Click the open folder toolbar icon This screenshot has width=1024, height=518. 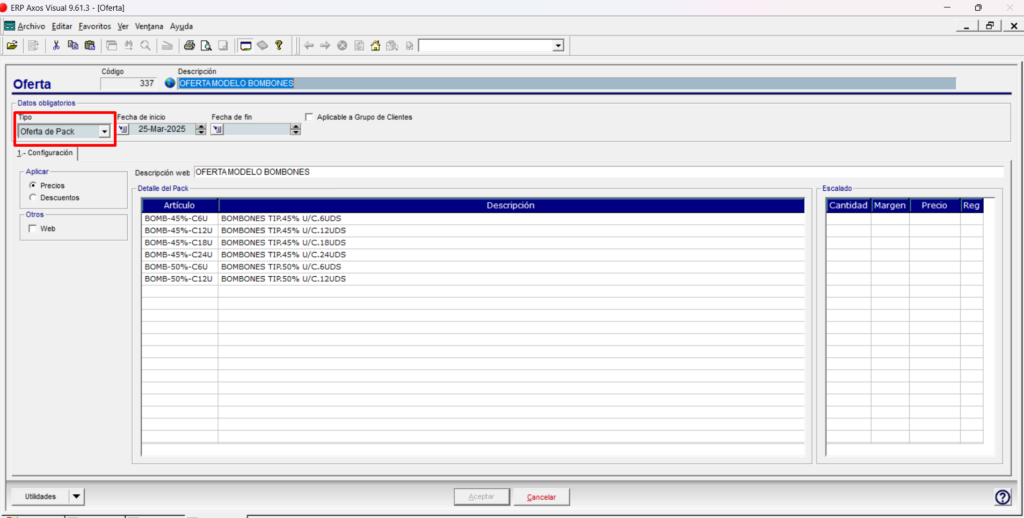tap(11, 46)
